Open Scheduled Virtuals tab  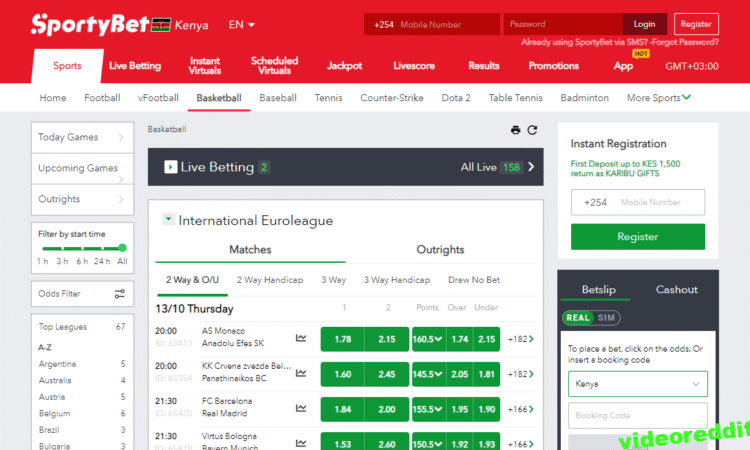point(274,66)
